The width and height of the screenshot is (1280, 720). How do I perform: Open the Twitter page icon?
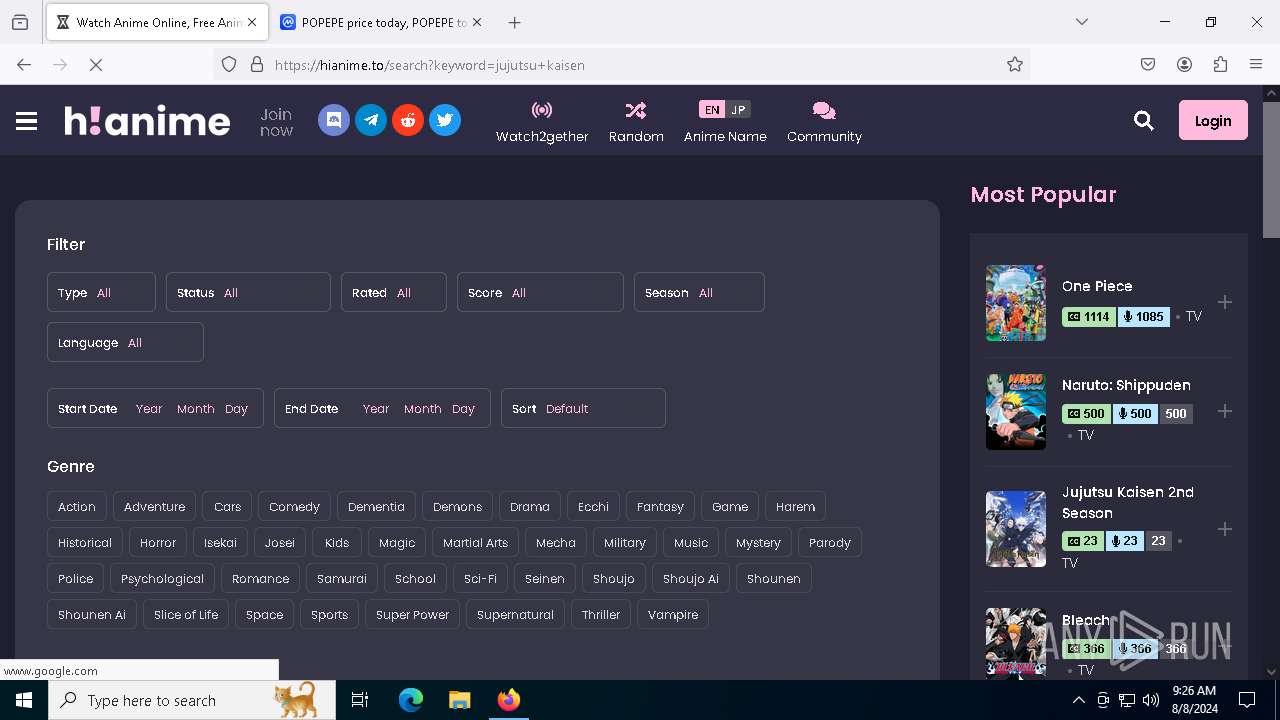point(445,120)
